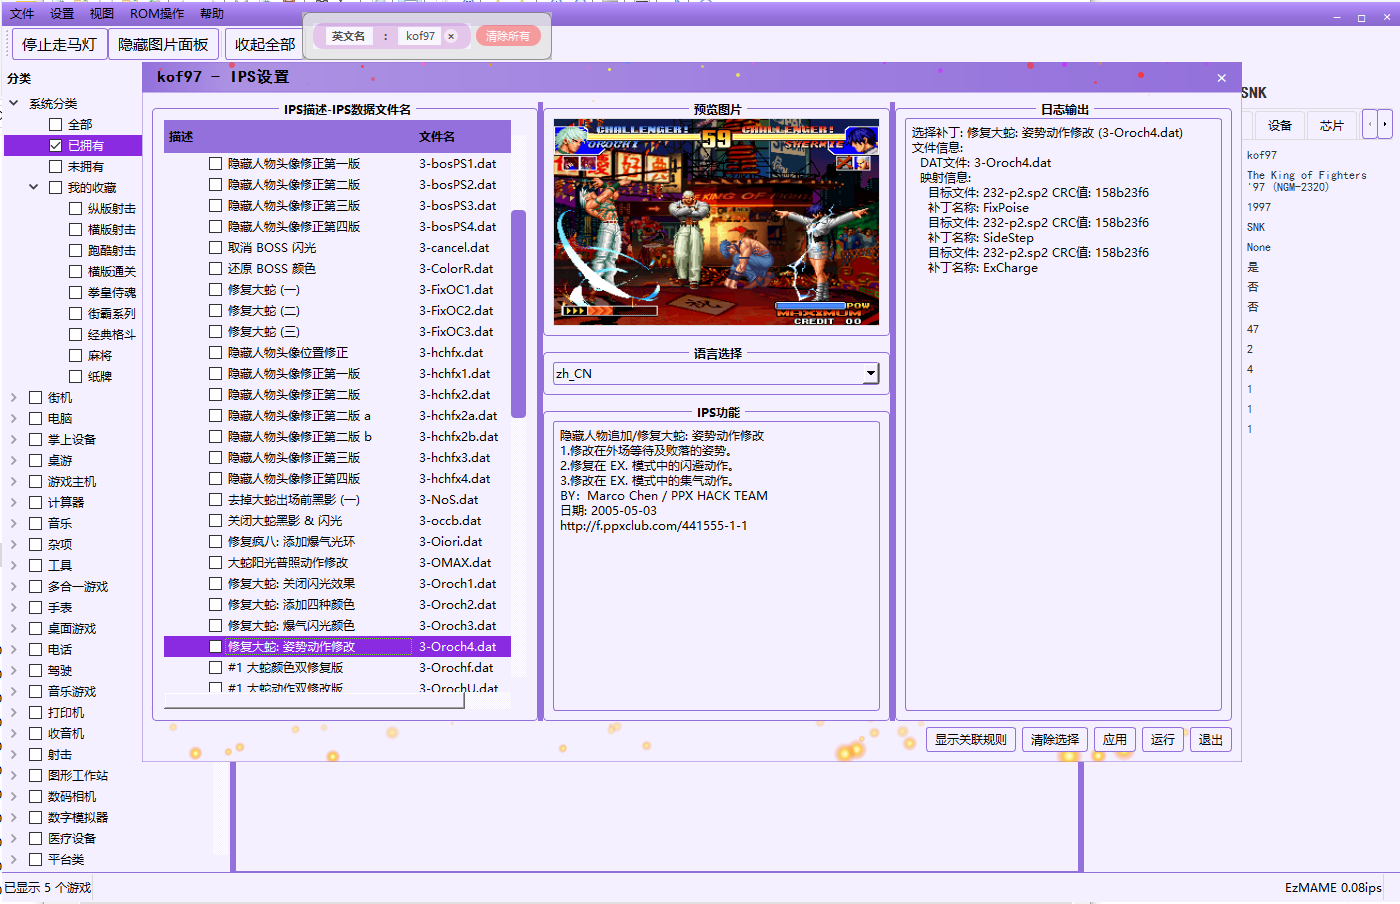Open the 视图 menu
This screenshot has height=904, width=1400.
pos(101,13)
